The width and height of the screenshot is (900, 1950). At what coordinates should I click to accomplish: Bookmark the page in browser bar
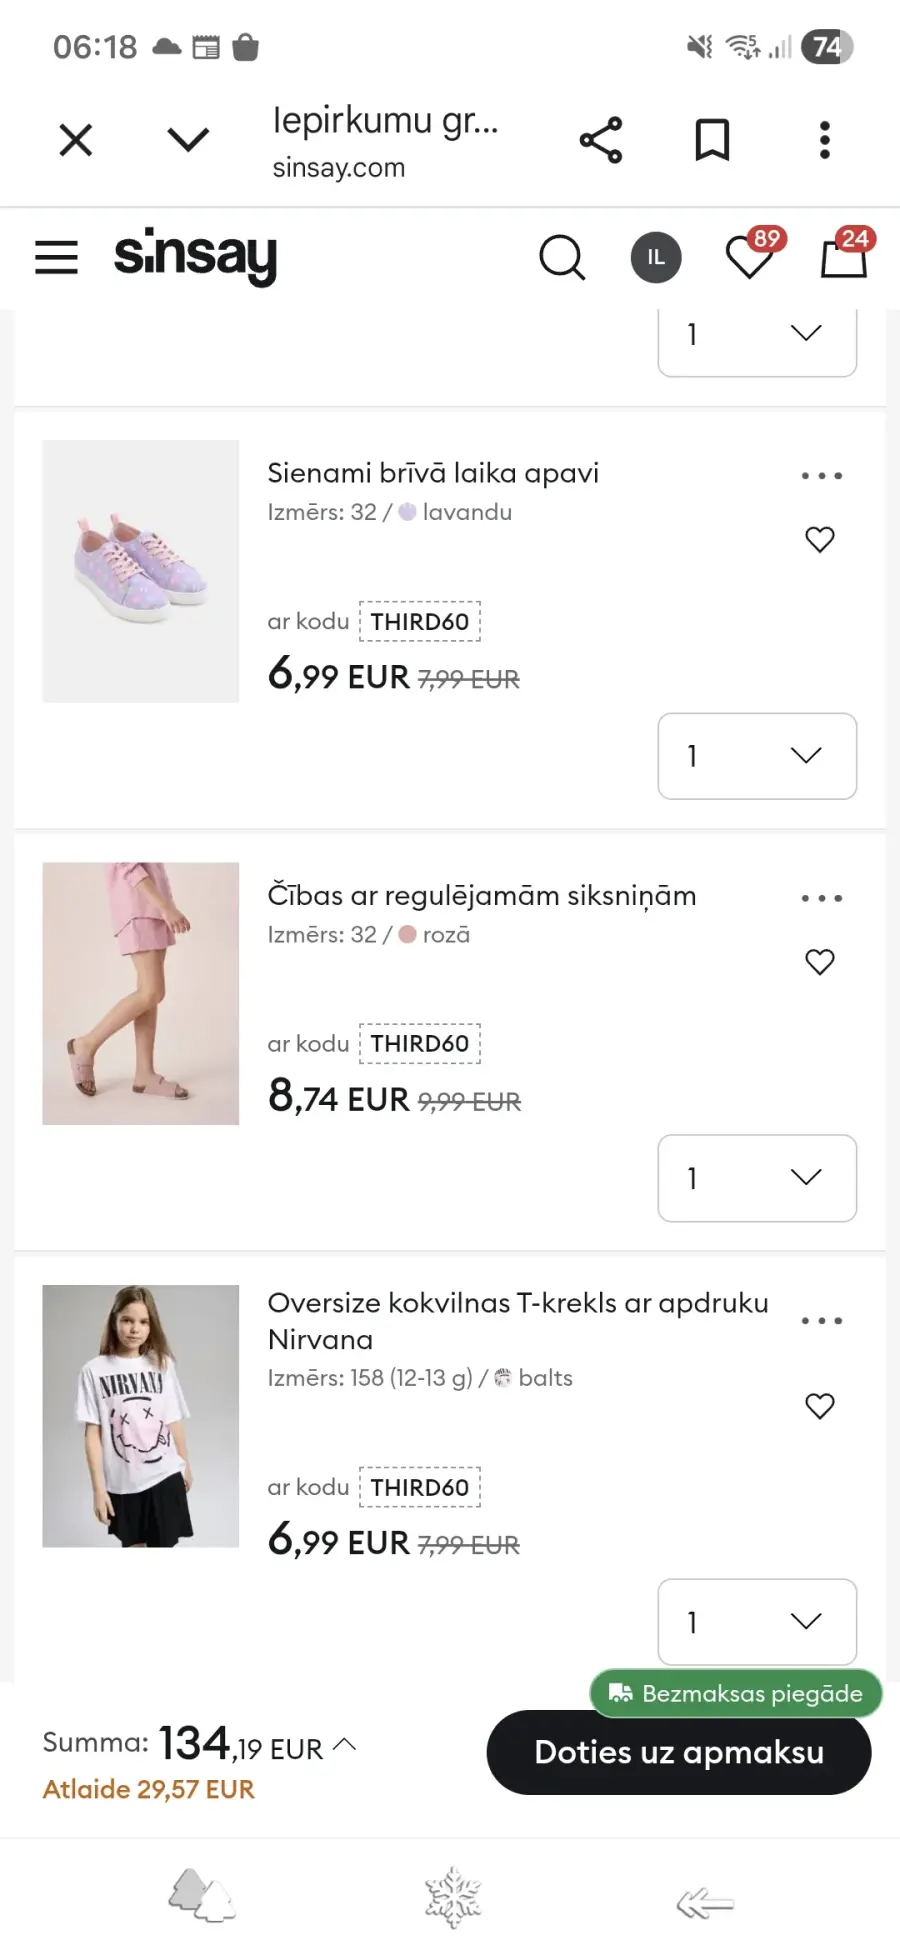(712, 140)
